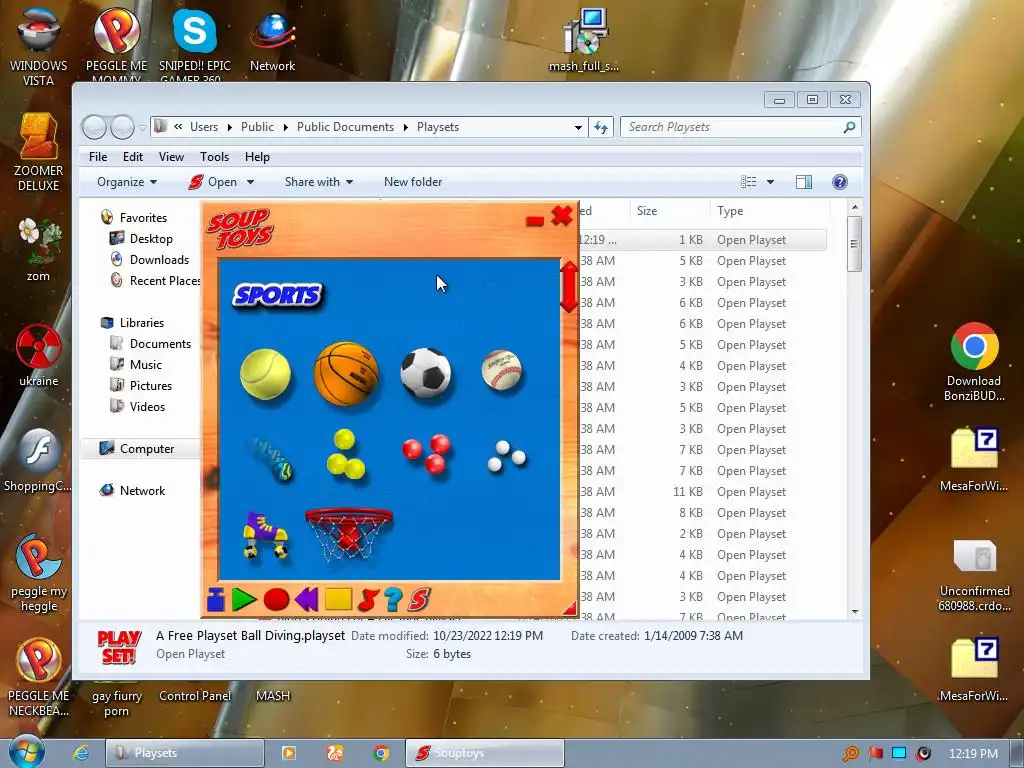Screen dimensions: 1024x768
Task: Expand the arrow next to Open
Action: [x=250, y=182]
